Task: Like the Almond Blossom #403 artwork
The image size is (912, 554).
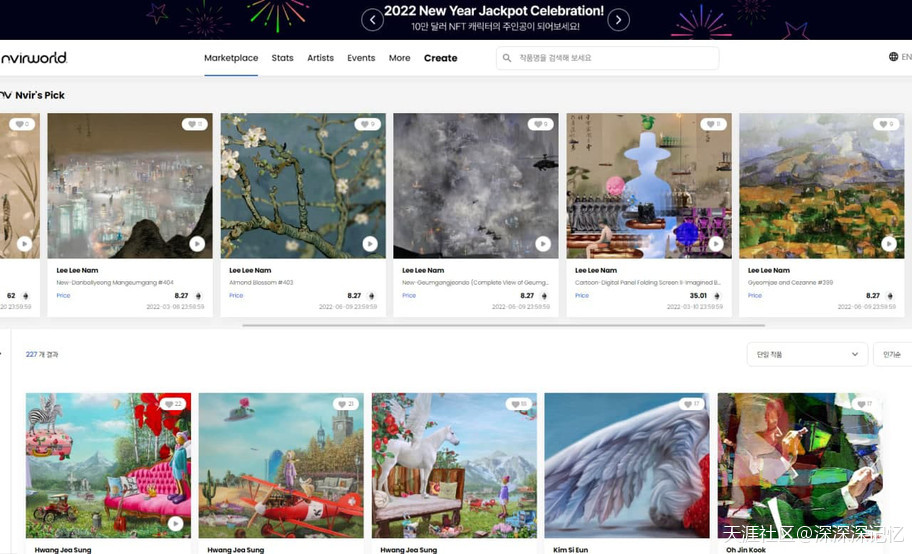Action: pyautogui.click(x=367, y=124)
